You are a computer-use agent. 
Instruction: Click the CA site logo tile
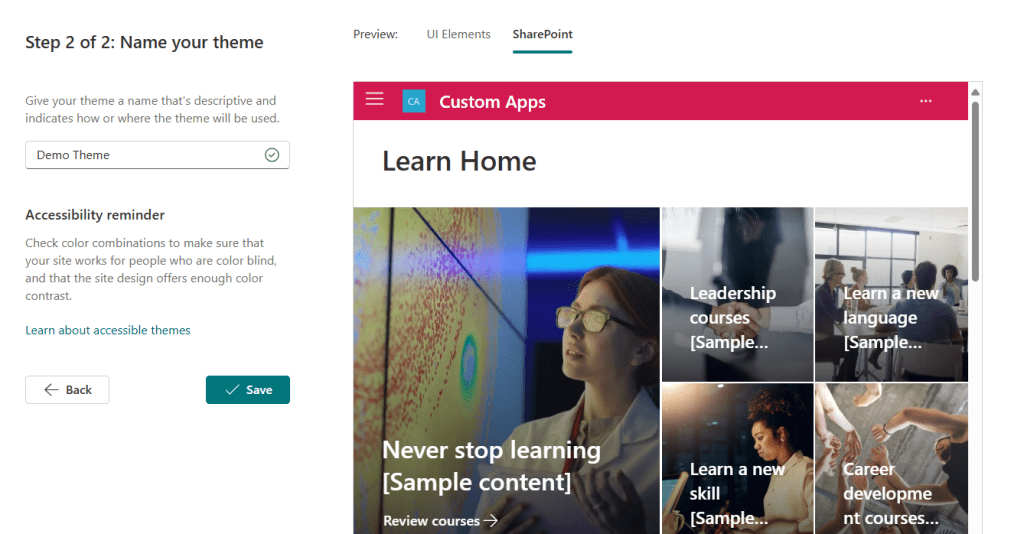pyautogui.click(x=413, y=101)
